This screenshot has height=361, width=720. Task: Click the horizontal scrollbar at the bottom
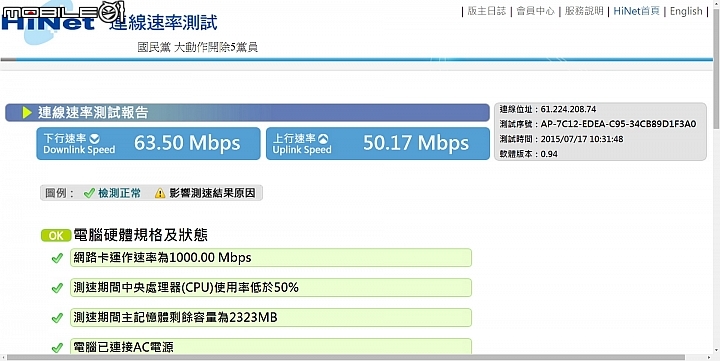point(345,357)
